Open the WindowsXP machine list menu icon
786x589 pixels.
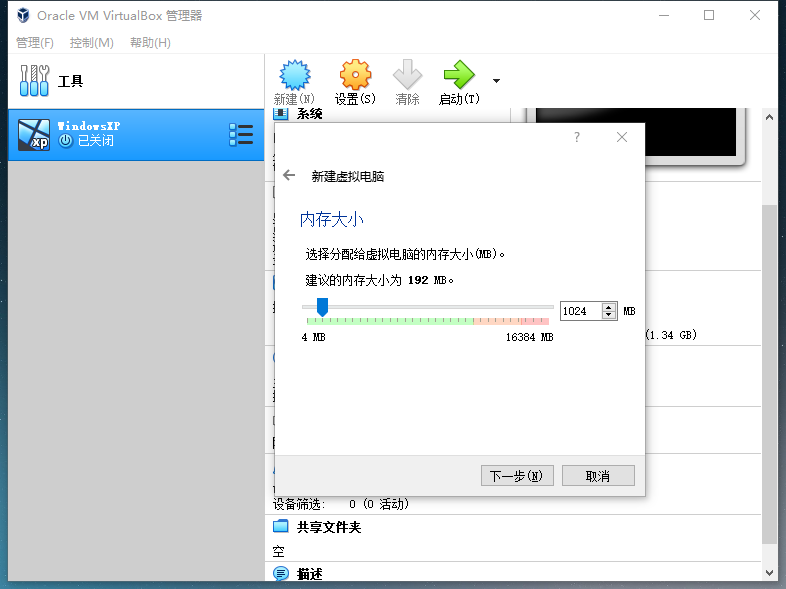point(241,135)
